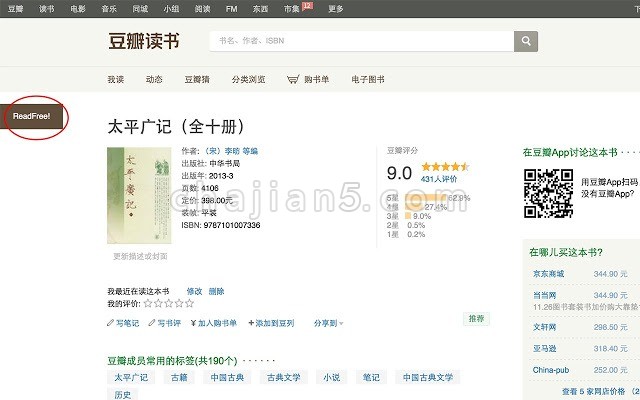Click the 古籍 tag

point(179,378)
